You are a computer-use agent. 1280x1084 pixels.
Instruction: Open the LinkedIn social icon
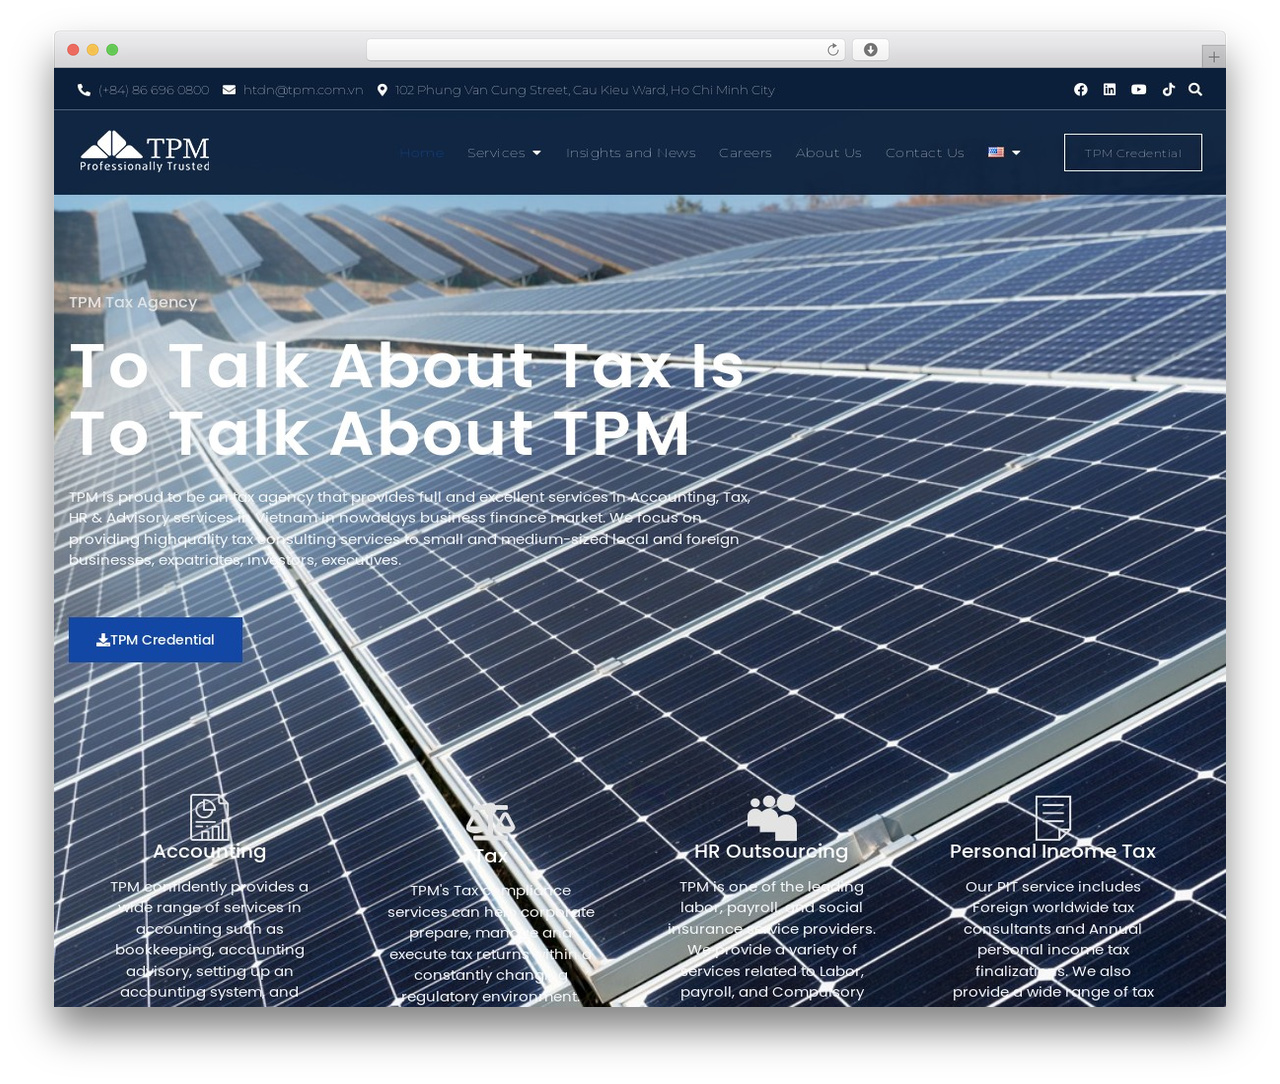click(1109, 90)
